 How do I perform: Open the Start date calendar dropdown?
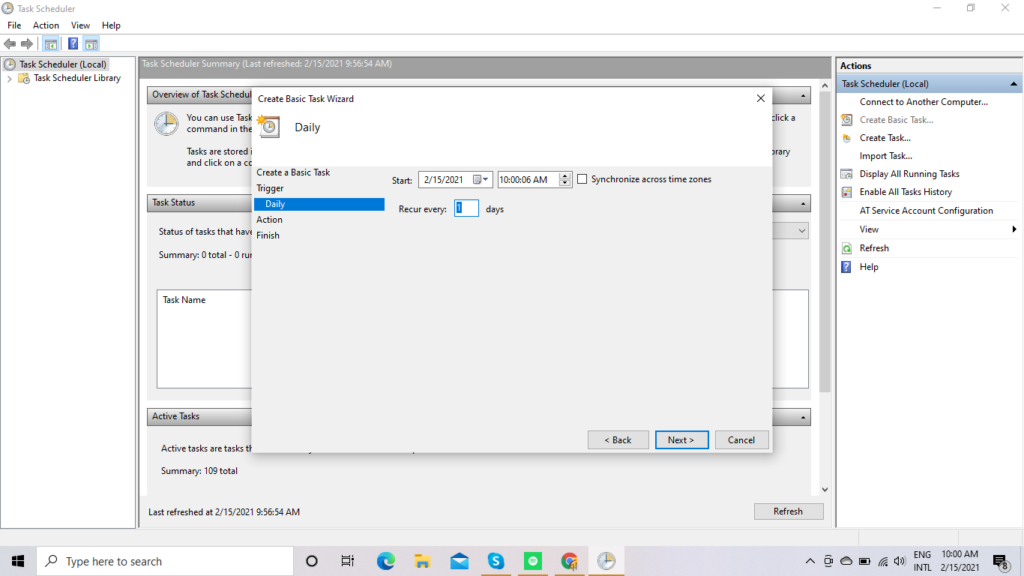pos(481,180)
